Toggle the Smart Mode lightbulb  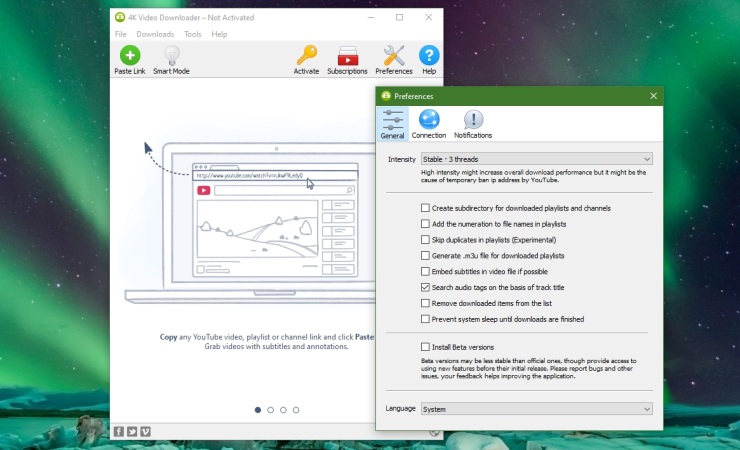pyautogui.click(x=171, y=56)
